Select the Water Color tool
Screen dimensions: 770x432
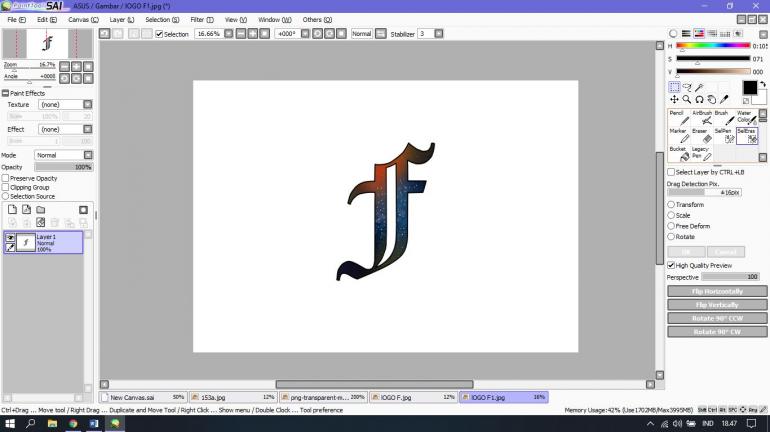[x=745, y=118]
